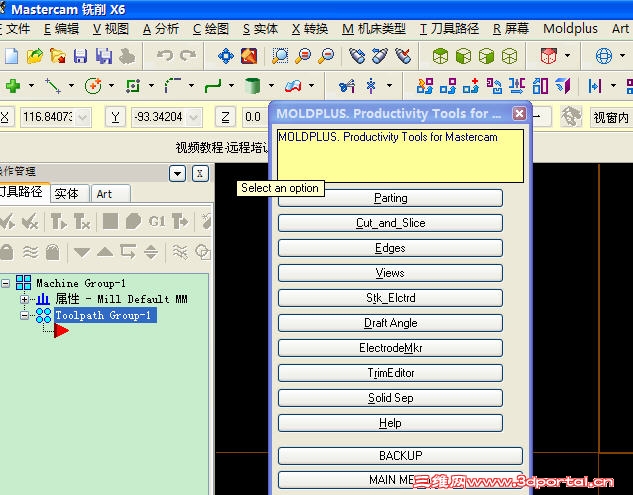Click the Solid Sep button
The height and width of the screenshot is (495, 633).
390,398
